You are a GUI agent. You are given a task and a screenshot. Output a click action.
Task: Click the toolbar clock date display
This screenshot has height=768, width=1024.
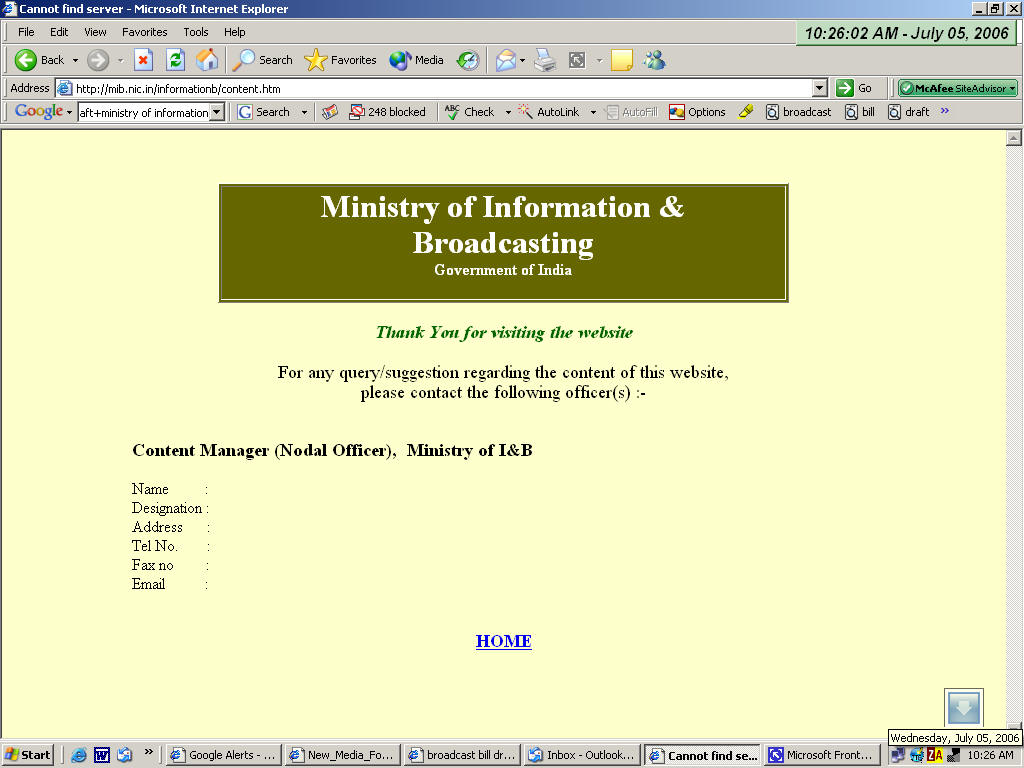[906, 33]
